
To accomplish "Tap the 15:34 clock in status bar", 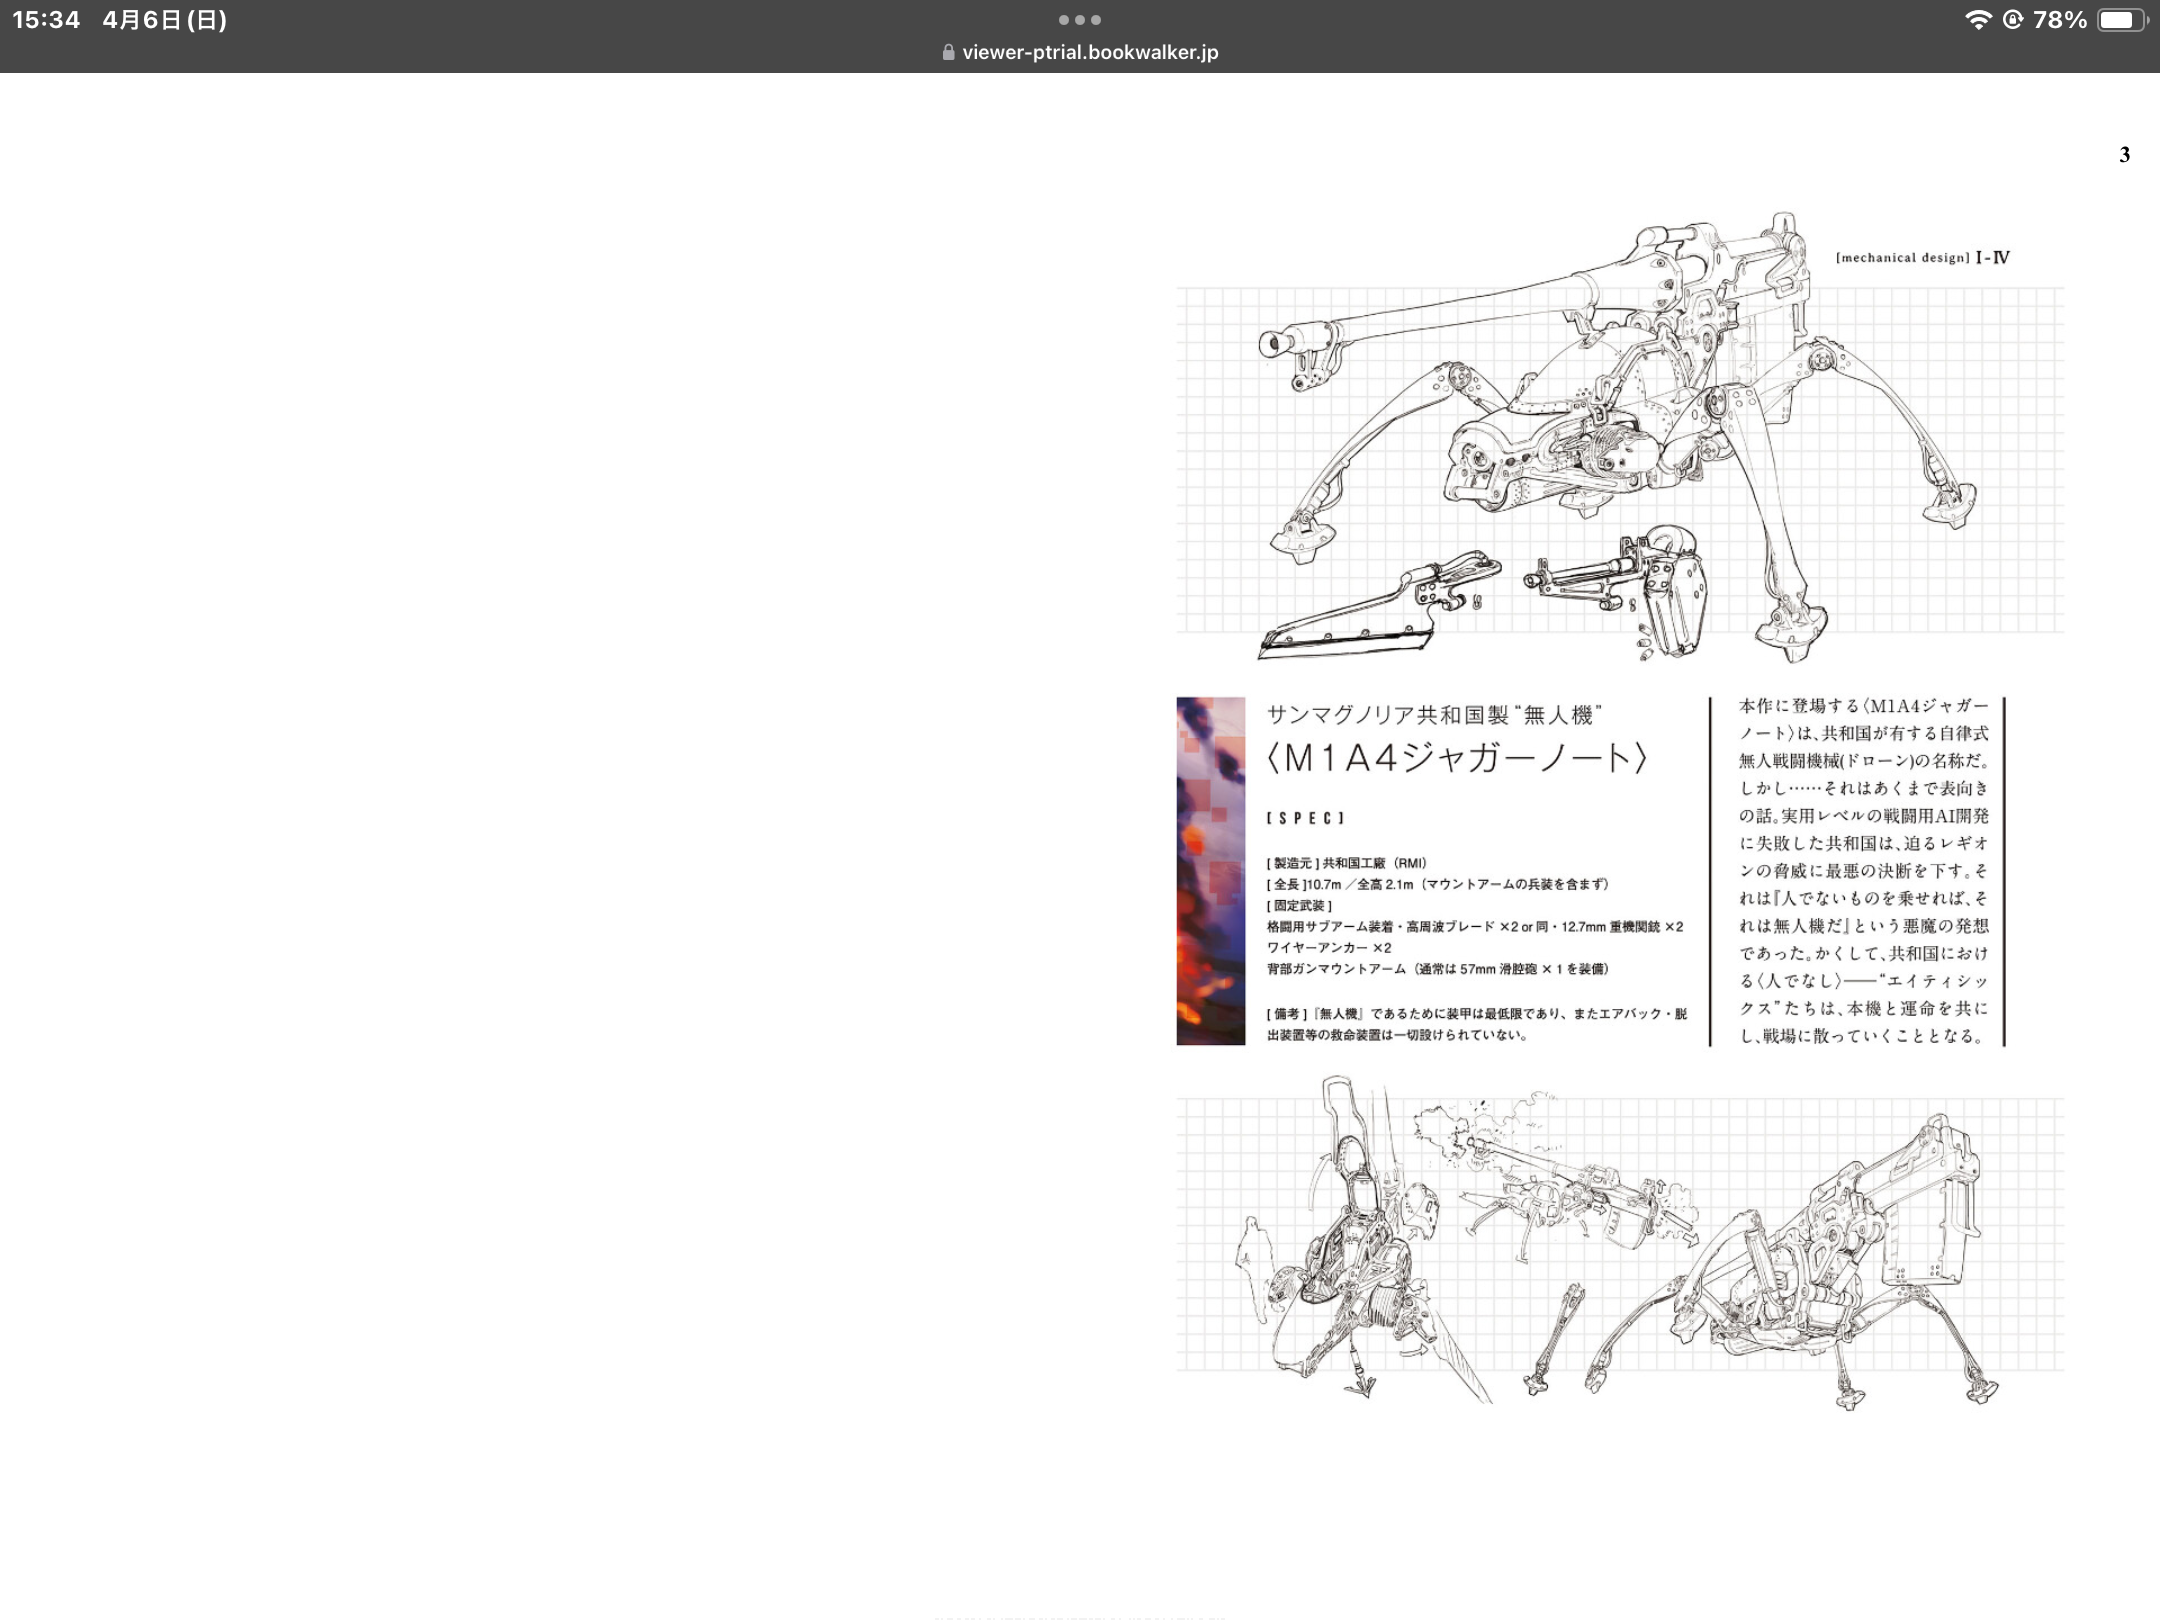I will click(46, 20).
